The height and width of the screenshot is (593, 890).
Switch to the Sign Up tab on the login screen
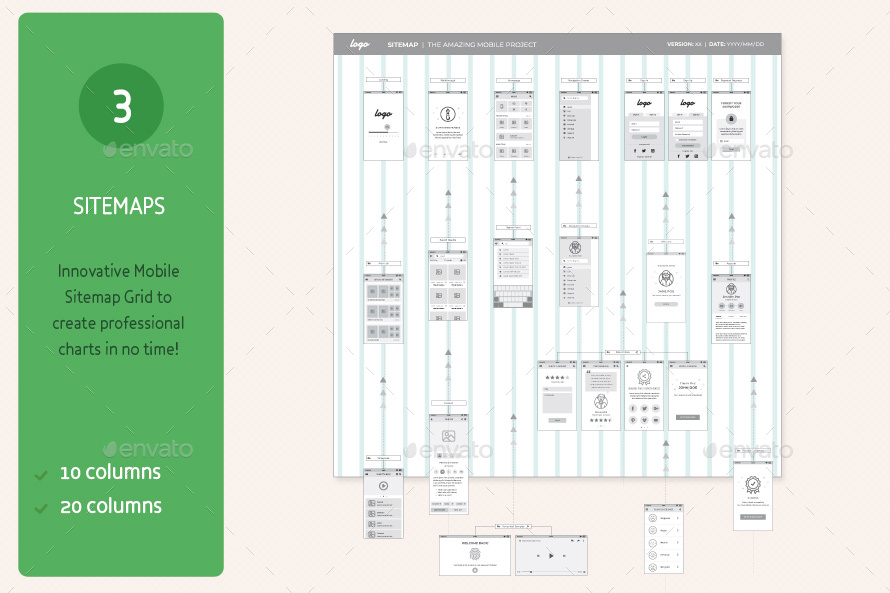[653, 114]
